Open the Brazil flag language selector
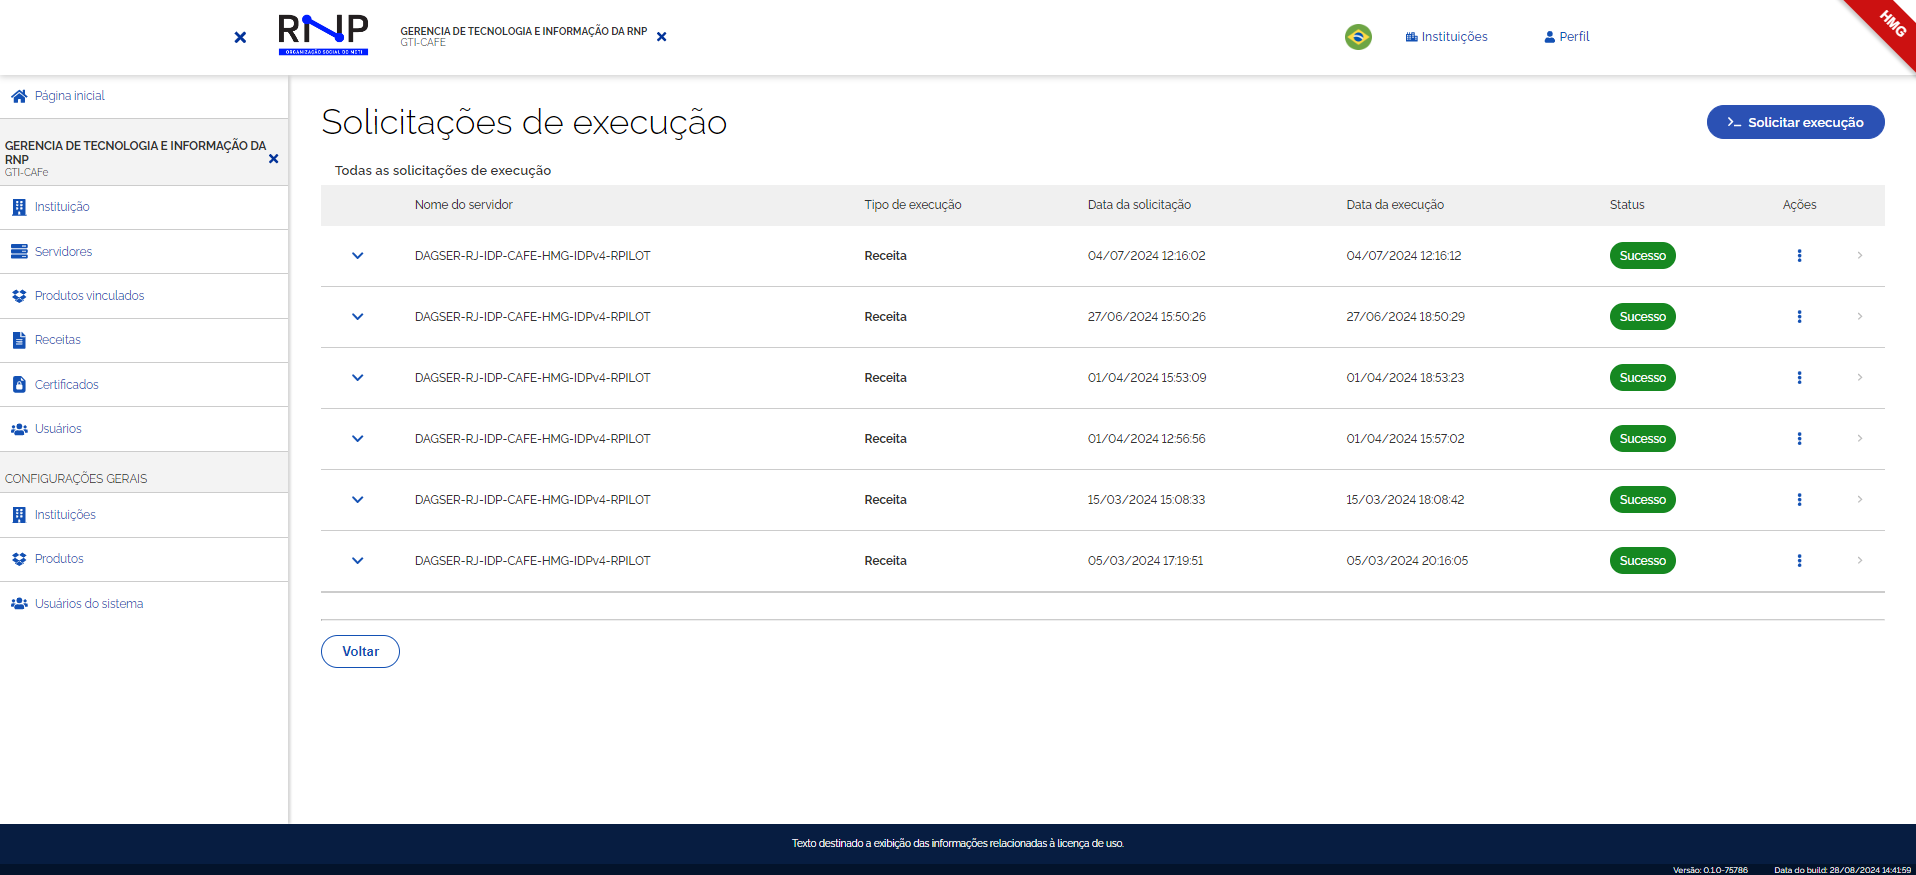This screenshot has width=1916, height=875. pyautogui.click(x=1358, y=37)
